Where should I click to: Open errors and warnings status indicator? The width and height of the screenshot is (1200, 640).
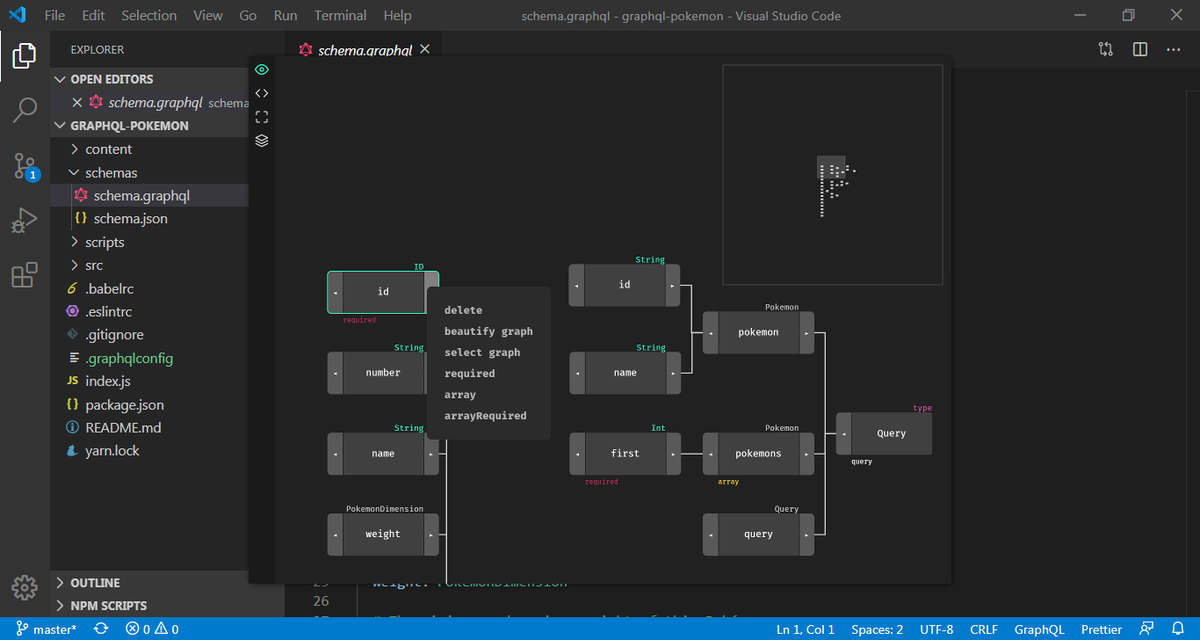click(152, 629)
